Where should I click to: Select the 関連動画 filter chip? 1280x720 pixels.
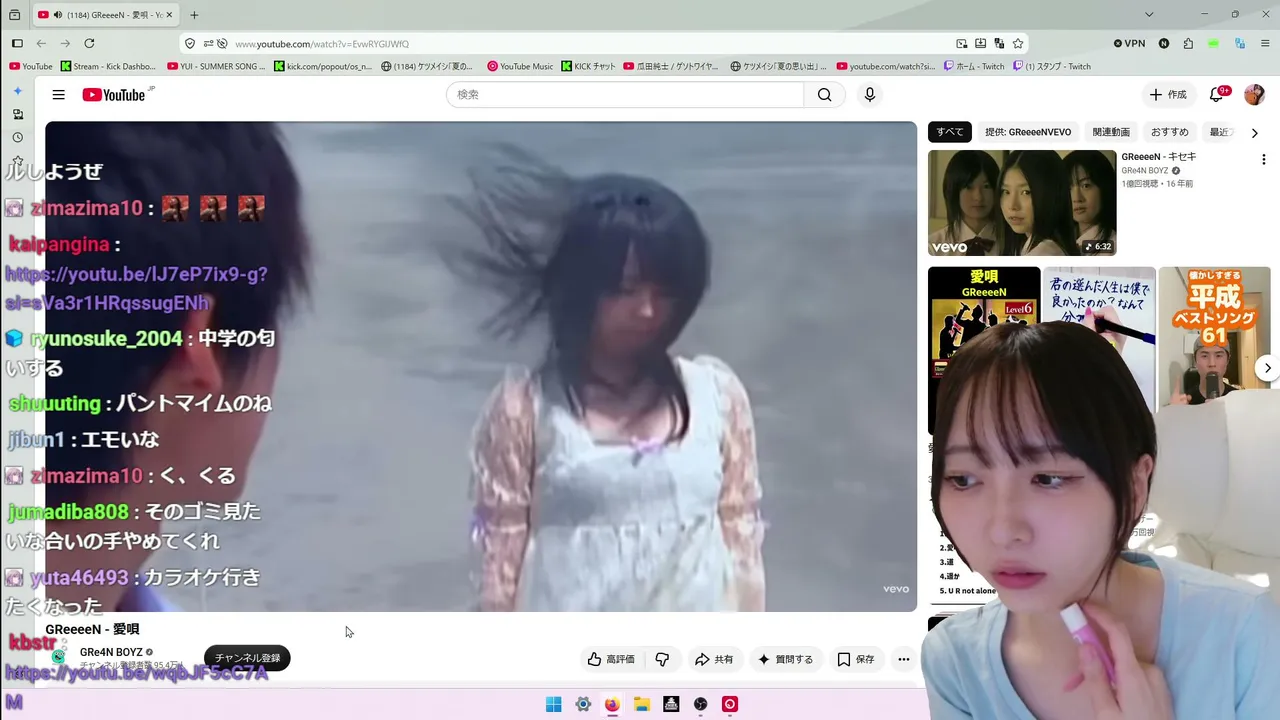click(1111, 132)
